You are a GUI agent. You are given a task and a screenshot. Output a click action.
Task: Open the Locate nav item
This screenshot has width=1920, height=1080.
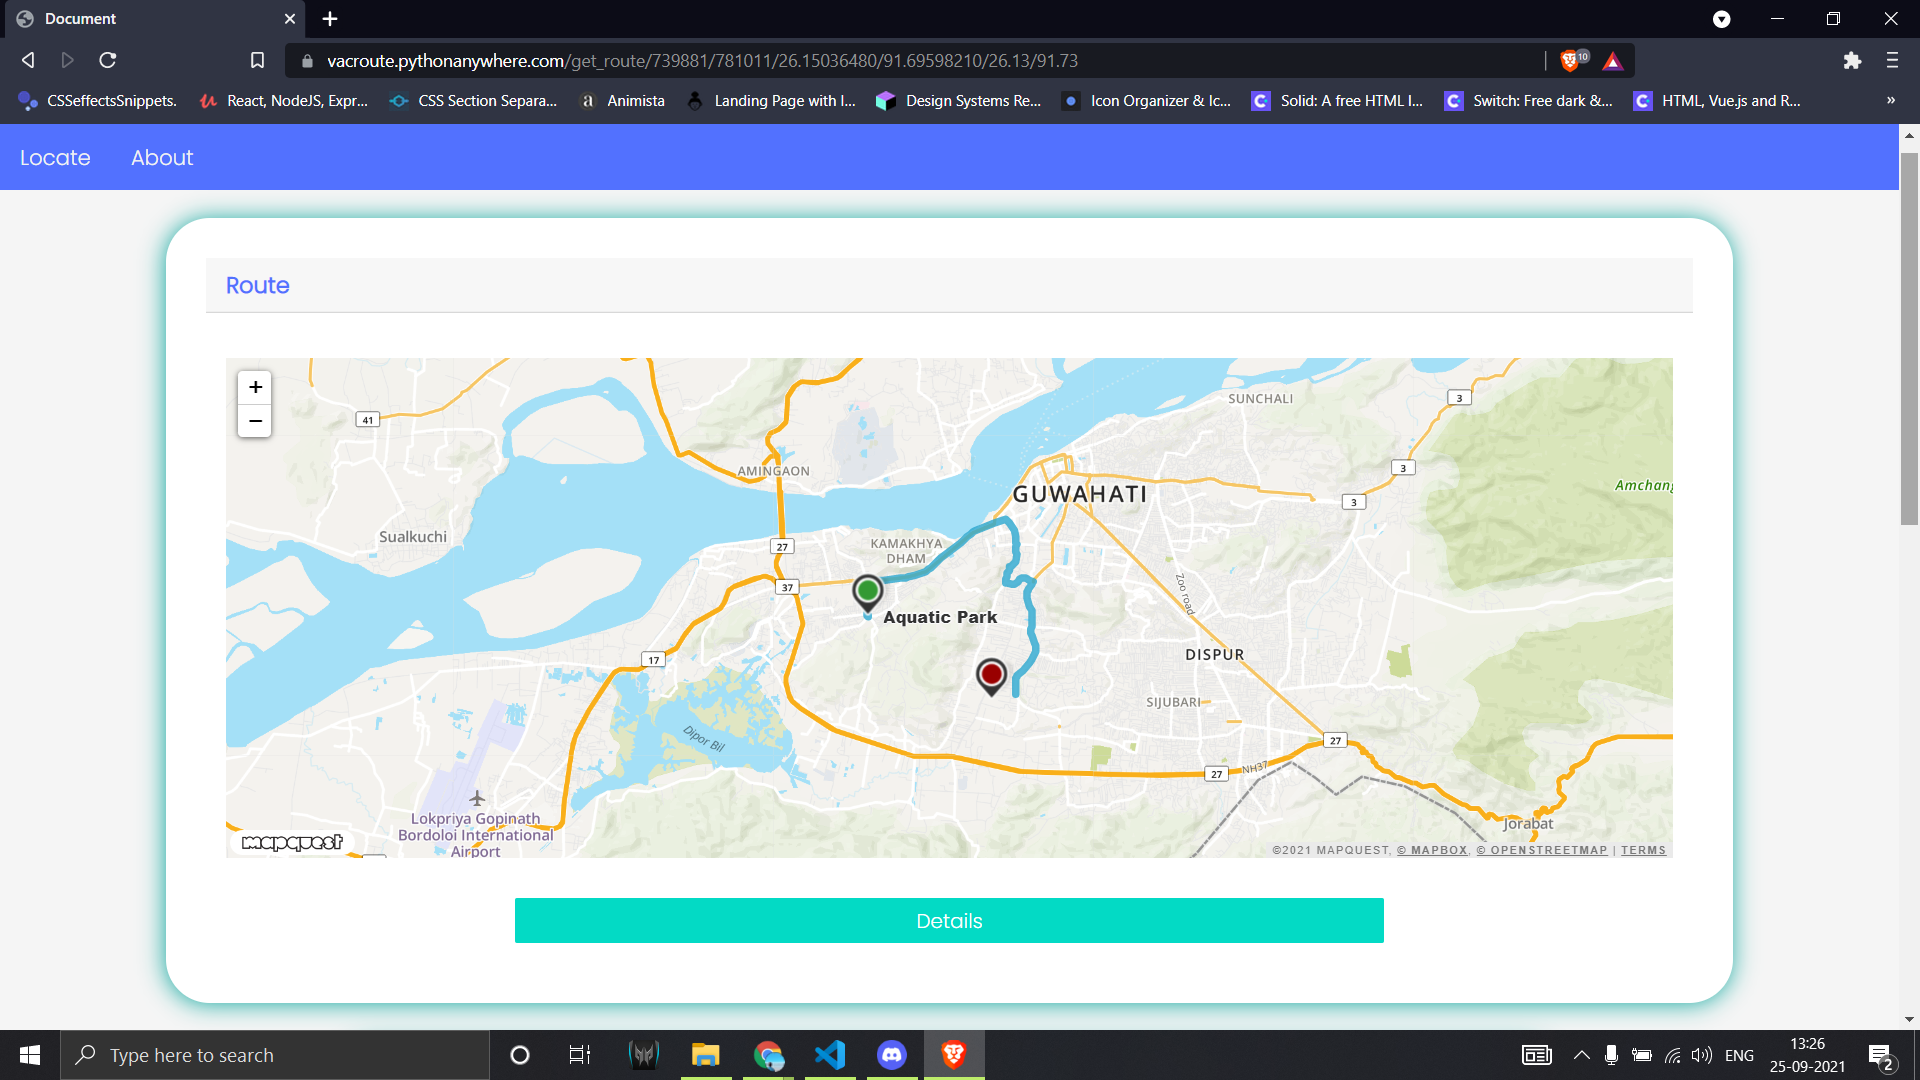[55, 158]
